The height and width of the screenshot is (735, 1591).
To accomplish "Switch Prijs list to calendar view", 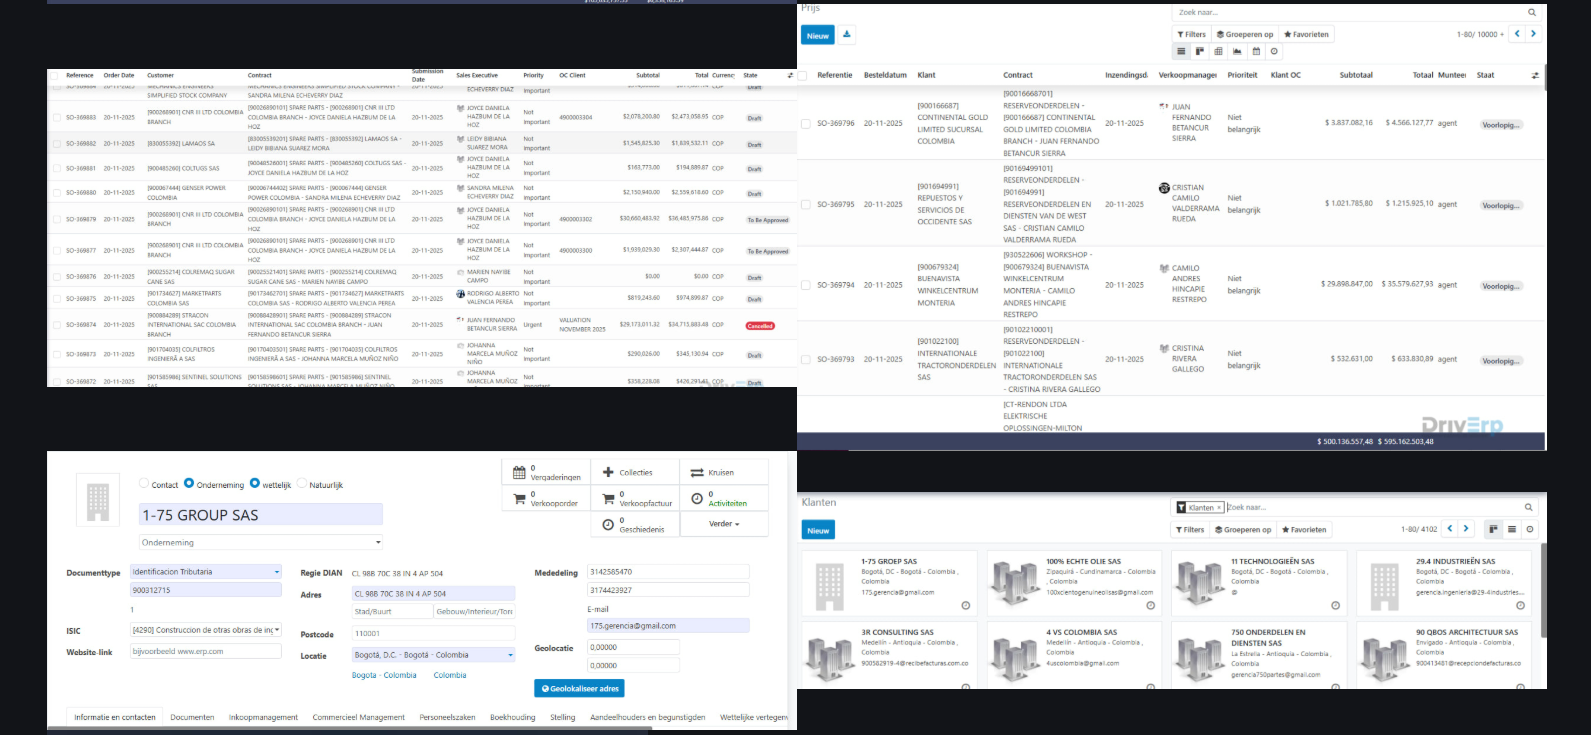I will (1256, 51).
